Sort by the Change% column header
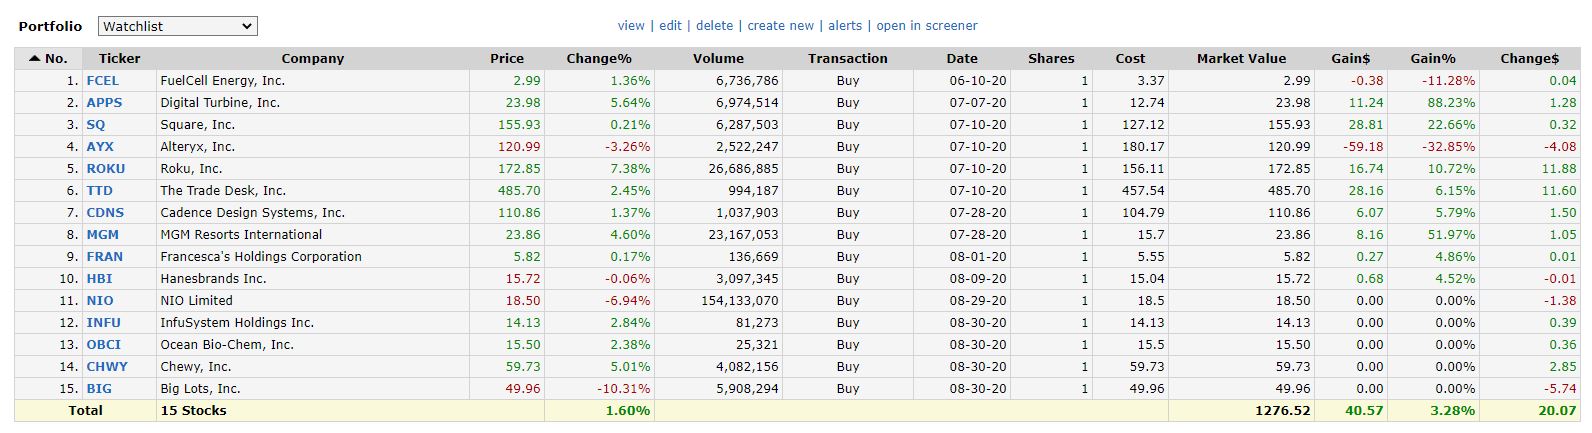The height and width of the screenshot is (433, 1592). [x=599, y=58]
